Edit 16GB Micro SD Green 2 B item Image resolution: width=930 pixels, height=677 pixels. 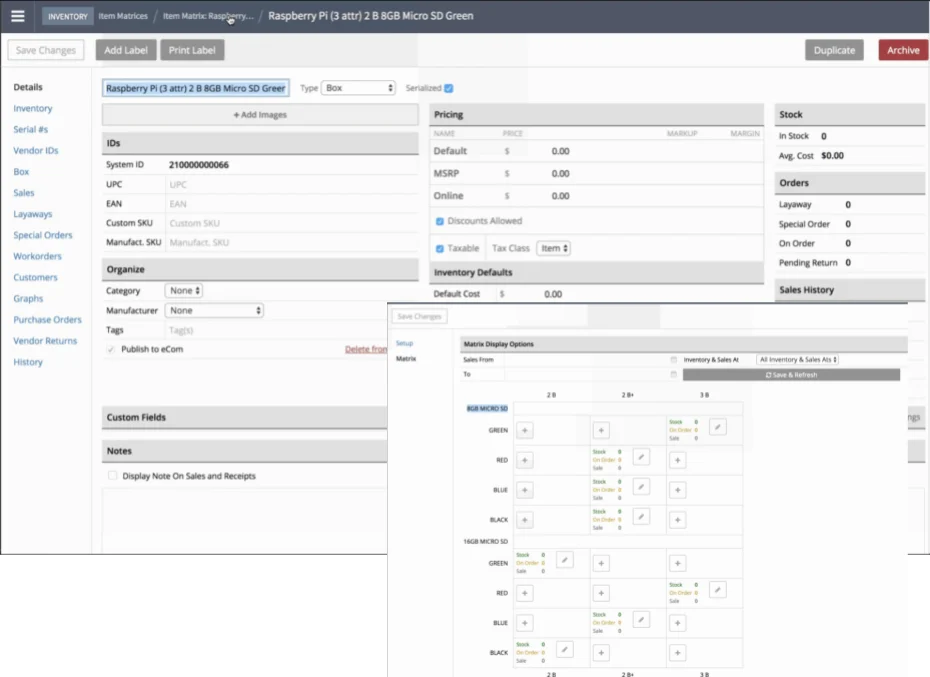point(565,560)
